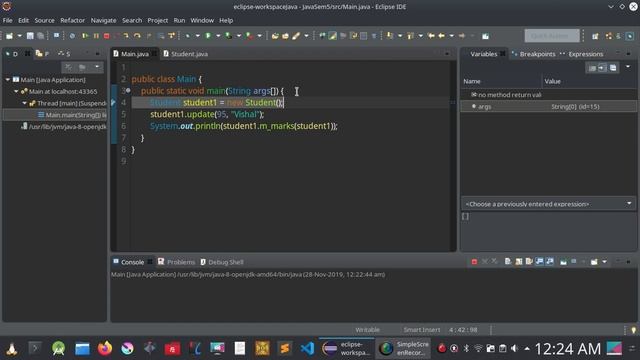640x360 pixels.
Task: Open Firefox from the taskbar
Action: coord(105,348)
